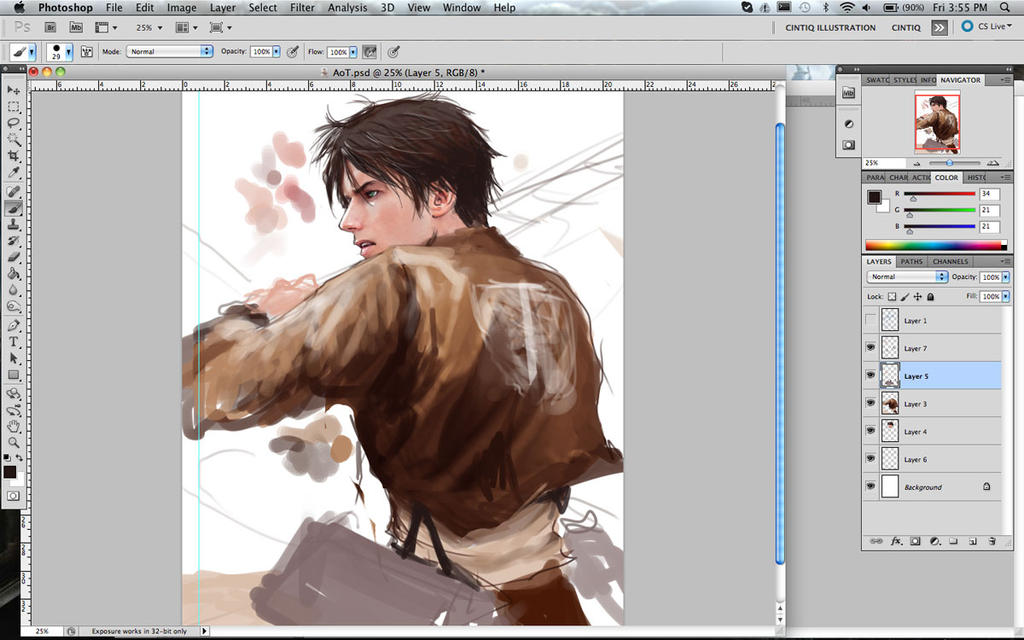
Task: Select the Eyedropper tool
Action: 13,172
